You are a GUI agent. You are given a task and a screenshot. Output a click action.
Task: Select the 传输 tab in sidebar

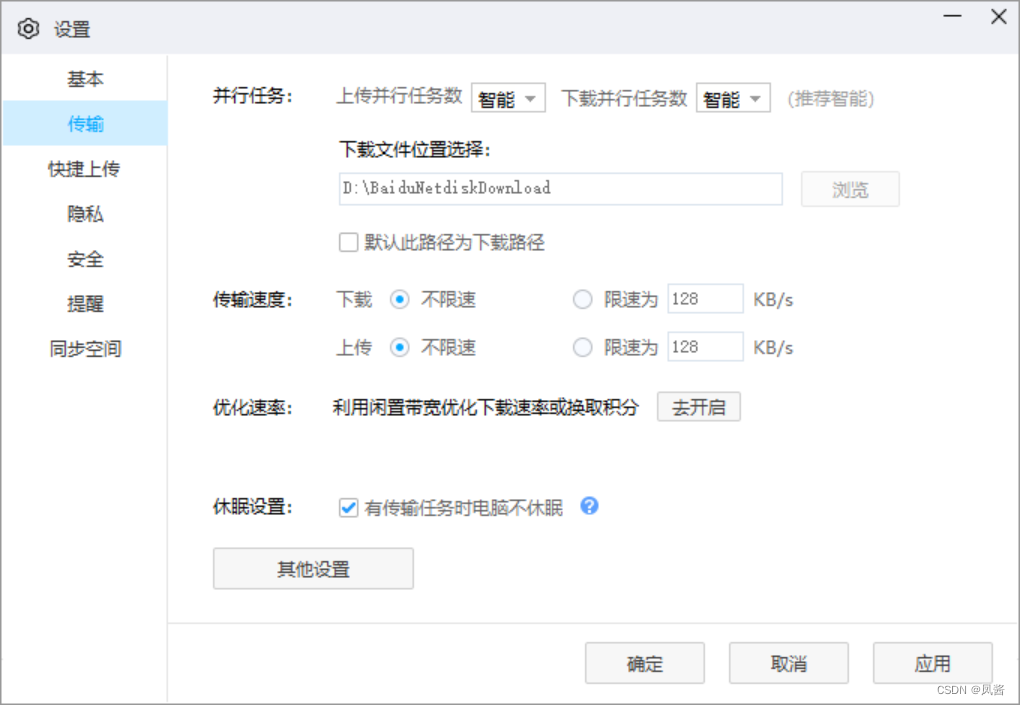click(x=85, y=124)
